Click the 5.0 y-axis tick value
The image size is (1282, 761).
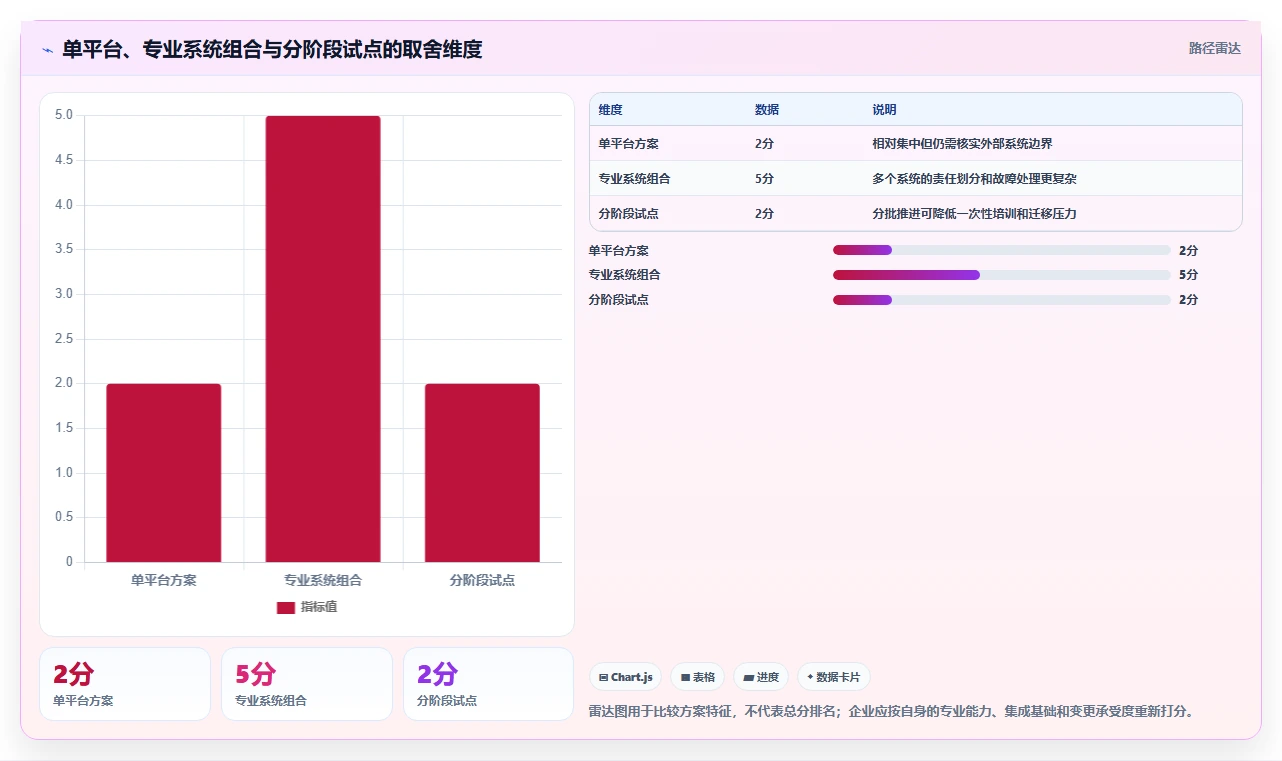(x=64, y=115)
